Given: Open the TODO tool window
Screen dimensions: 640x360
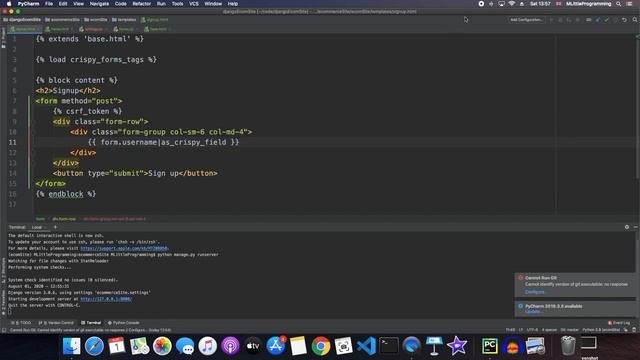Looking at the screenshot, I should coord(21,322).
